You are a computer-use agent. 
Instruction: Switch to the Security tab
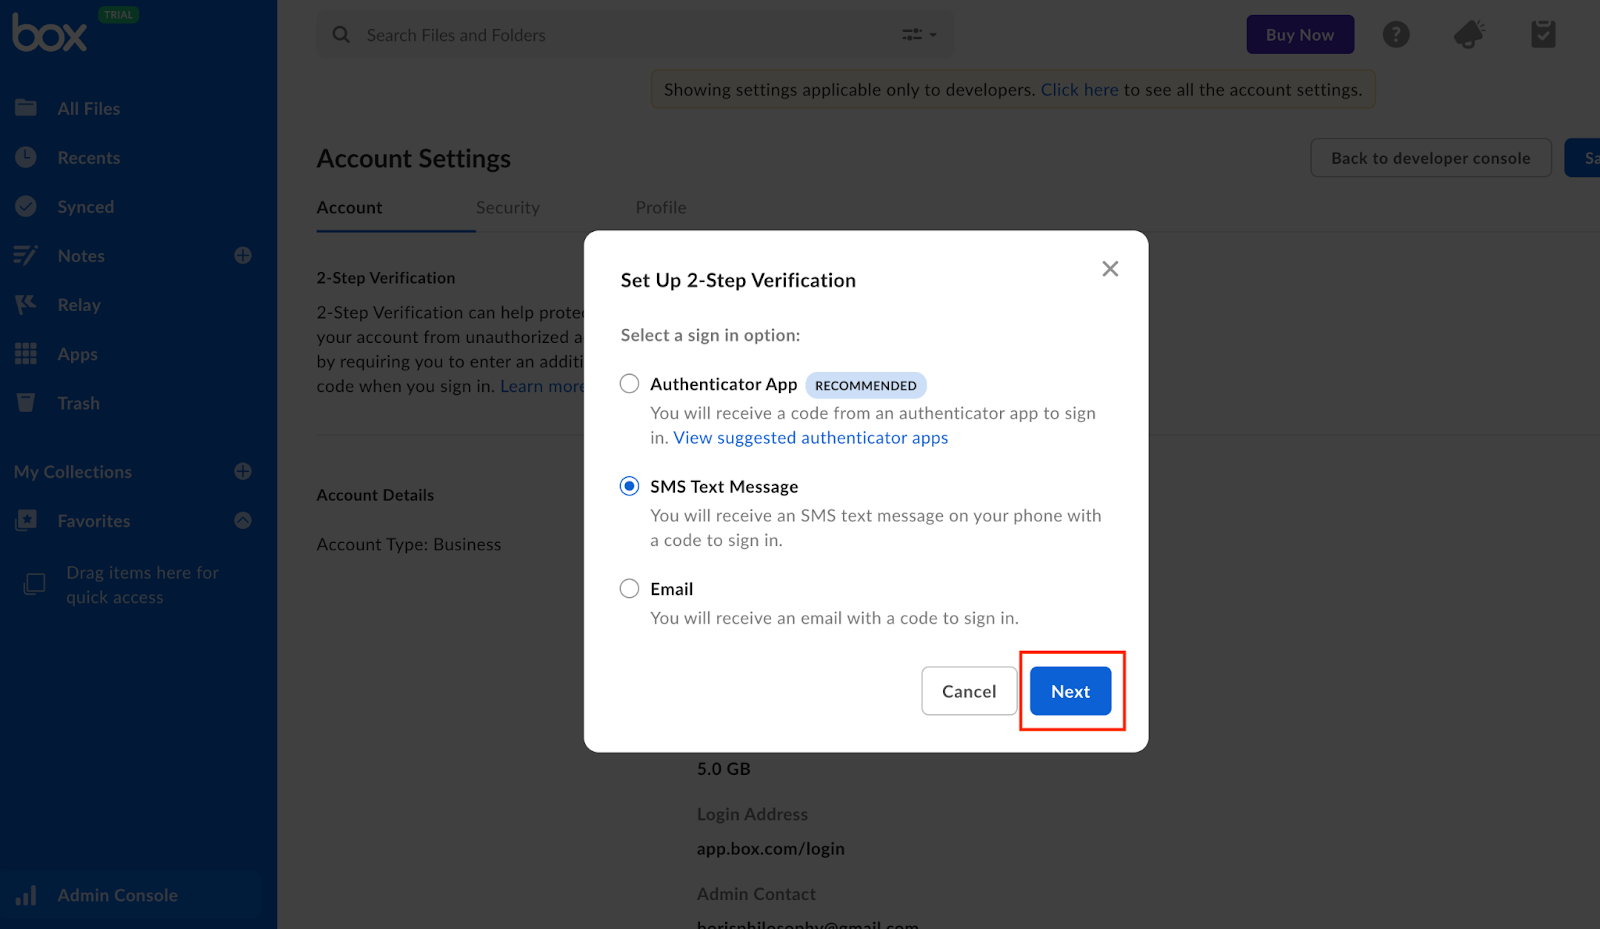(x=507, y=208)
